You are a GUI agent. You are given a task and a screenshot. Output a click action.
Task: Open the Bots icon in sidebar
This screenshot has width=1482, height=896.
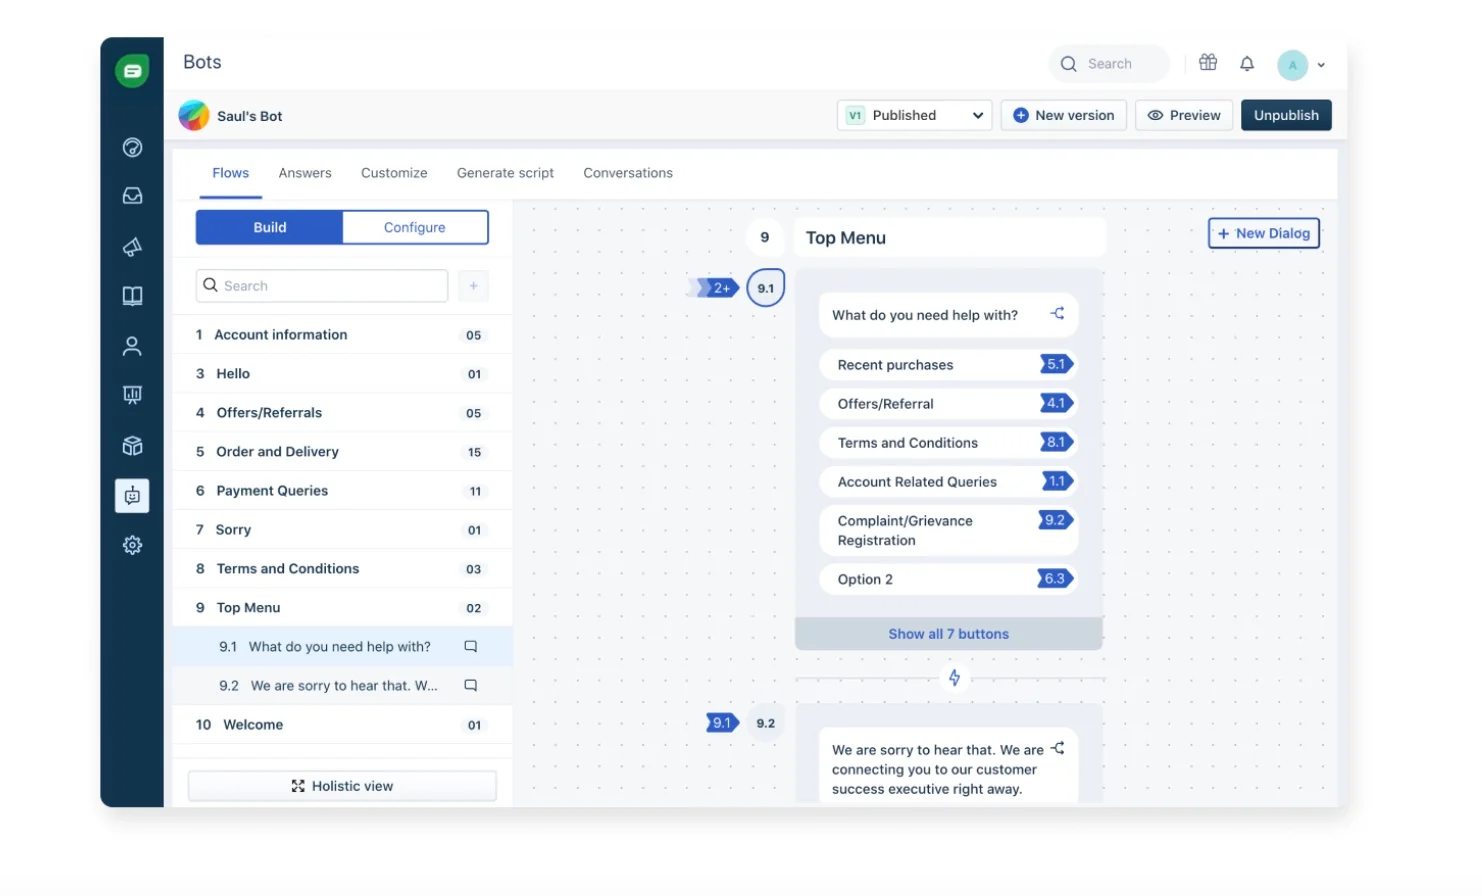132,496
